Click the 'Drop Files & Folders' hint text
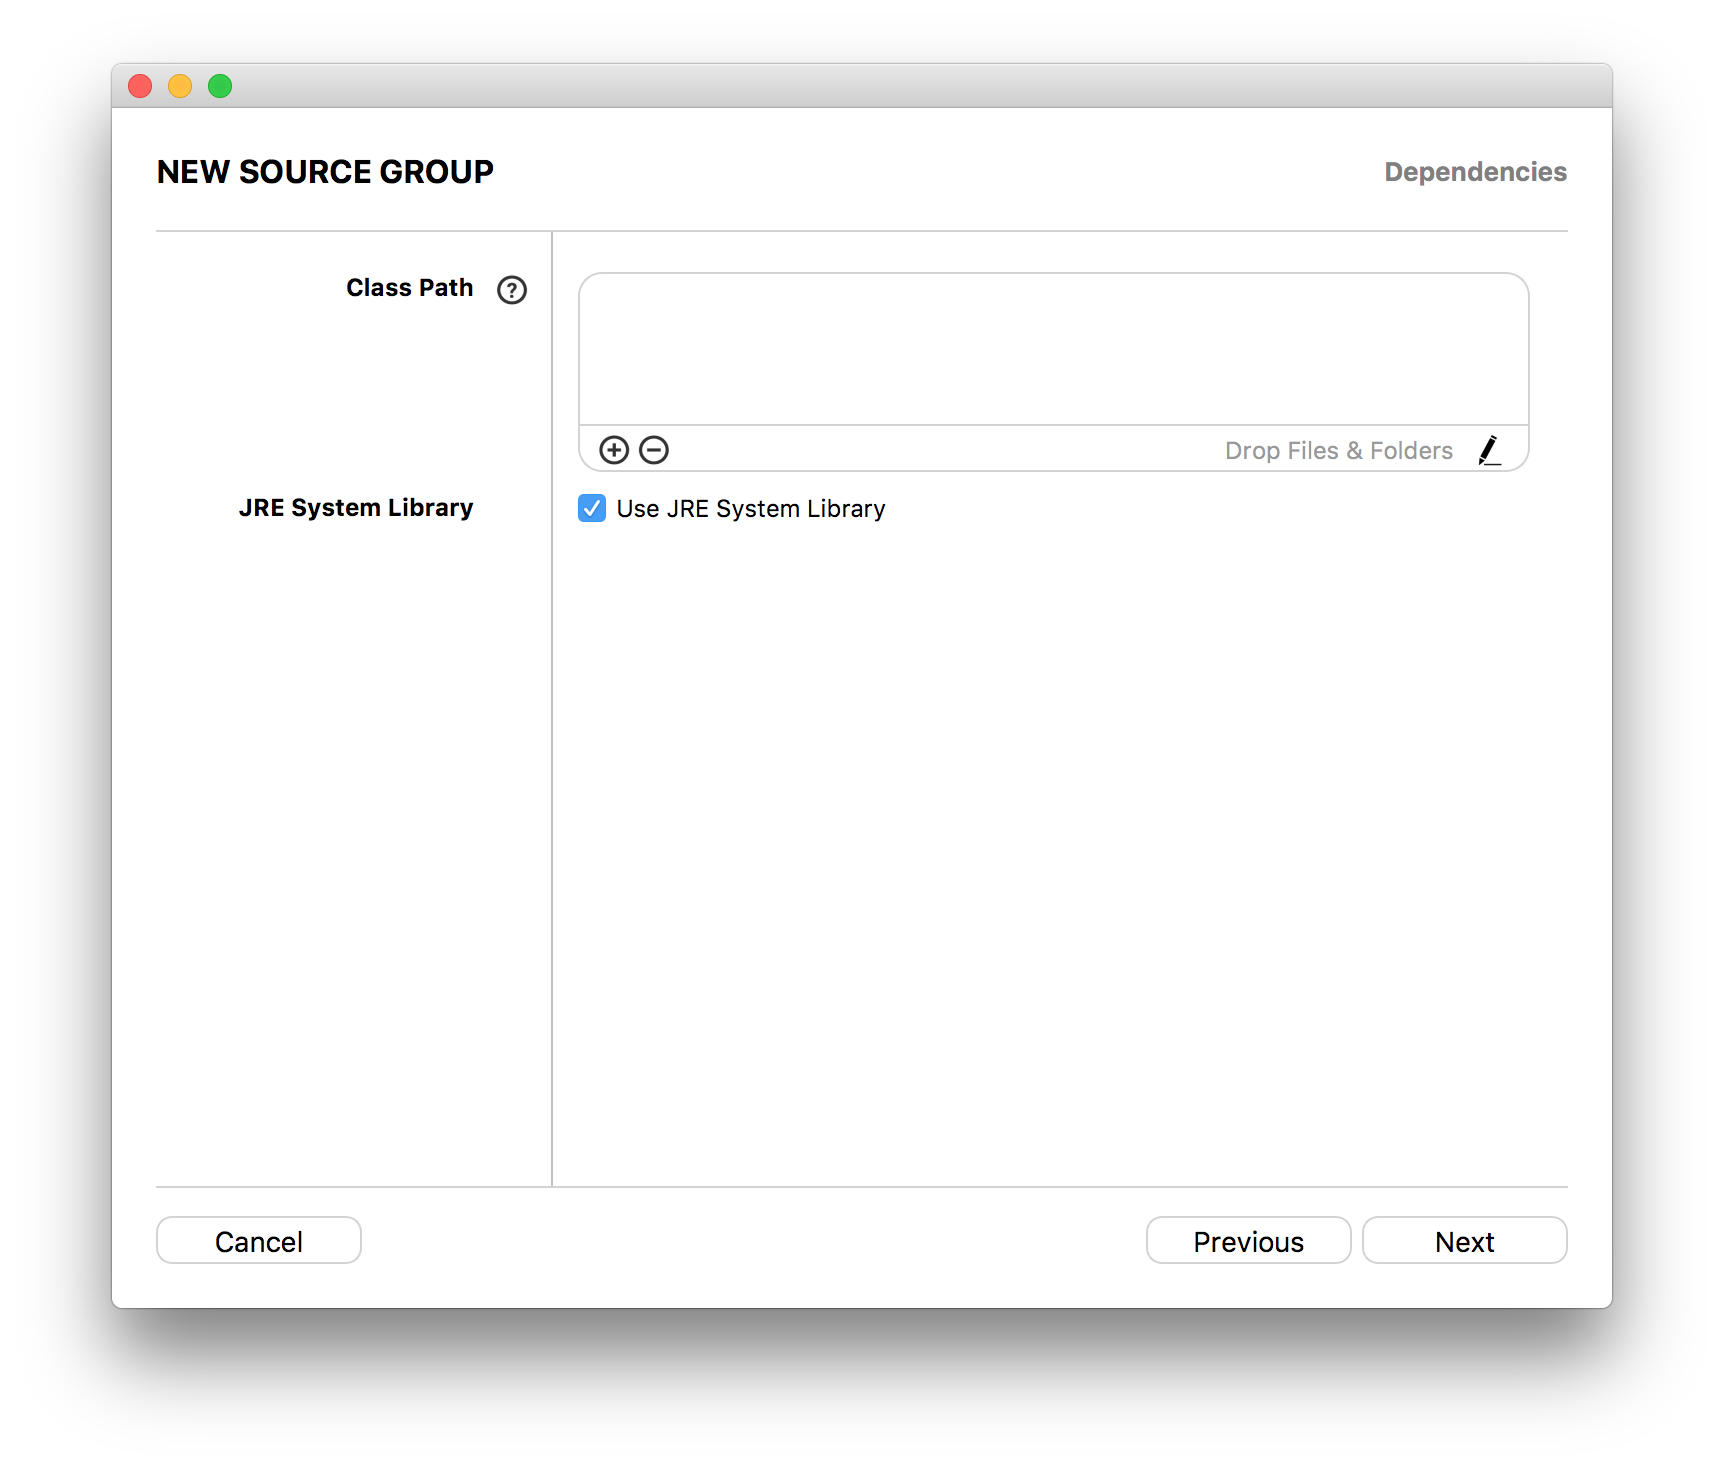Screen dimensions: 1724x1468 pyautogui.click(x=1339, y=451)
